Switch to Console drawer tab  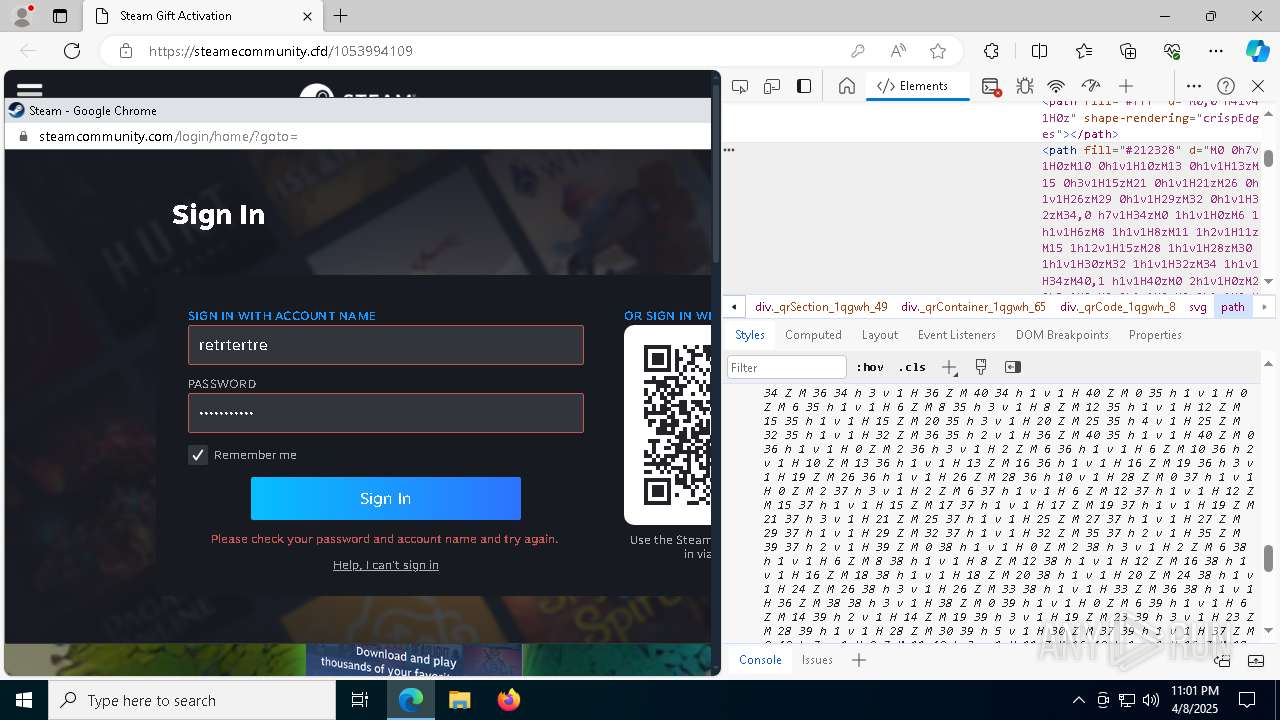click(760, 660)
